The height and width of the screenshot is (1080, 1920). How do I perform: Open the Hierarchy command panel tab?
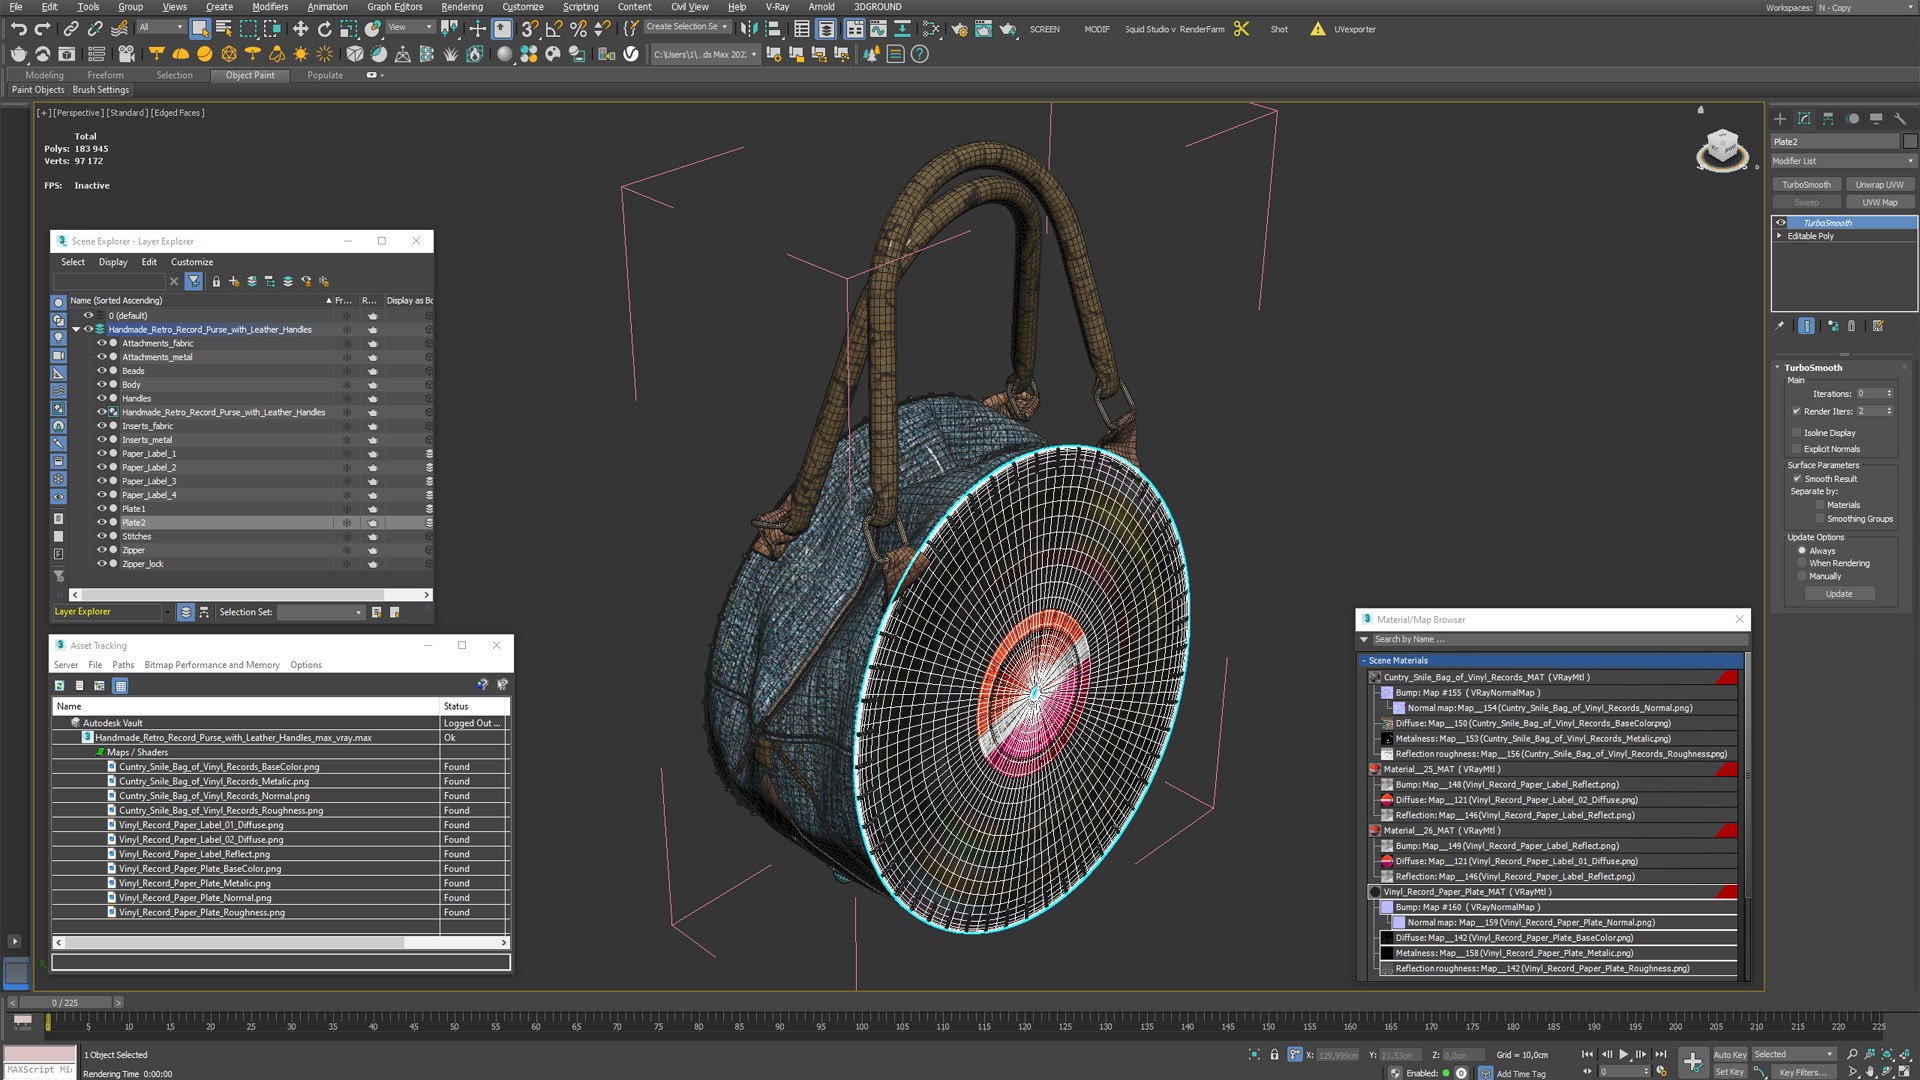point(1828,118)
